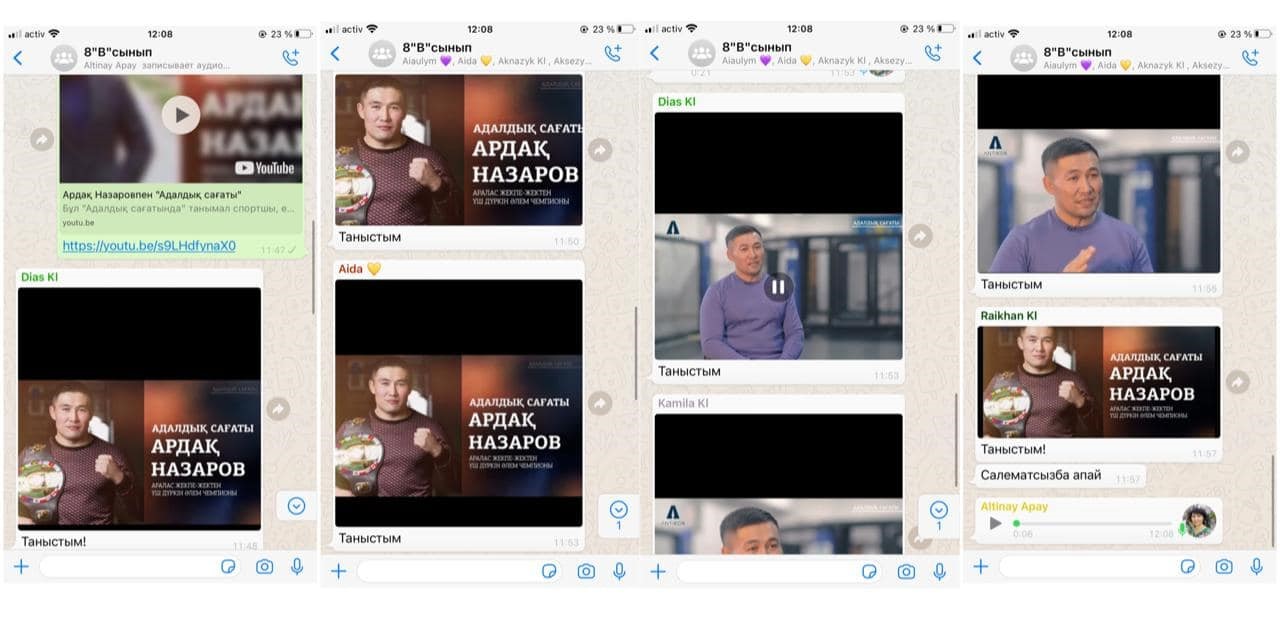Image resolution: width=1280 pixels, height=633 pixels.
Task: Open the sticker picker in the rightmost chat
Action: tap(1187, 567)
